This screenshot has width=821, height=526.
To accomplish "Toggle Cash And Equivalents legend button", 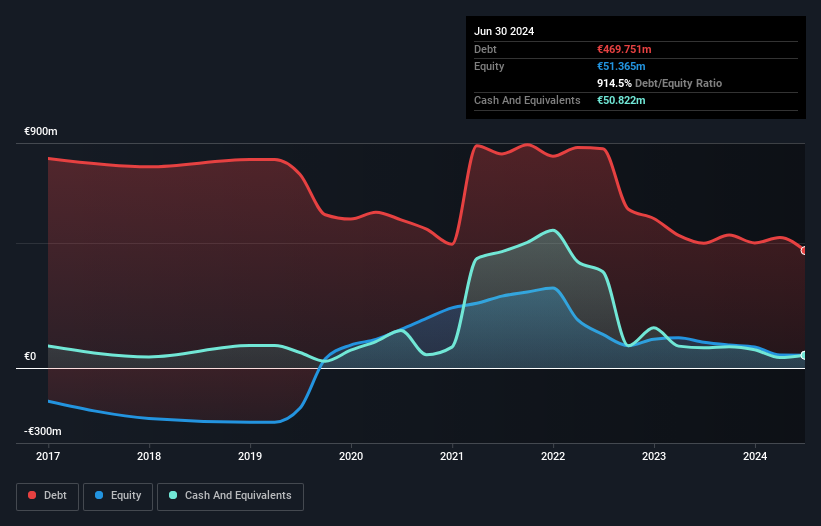I will click(x=230, y=496).
